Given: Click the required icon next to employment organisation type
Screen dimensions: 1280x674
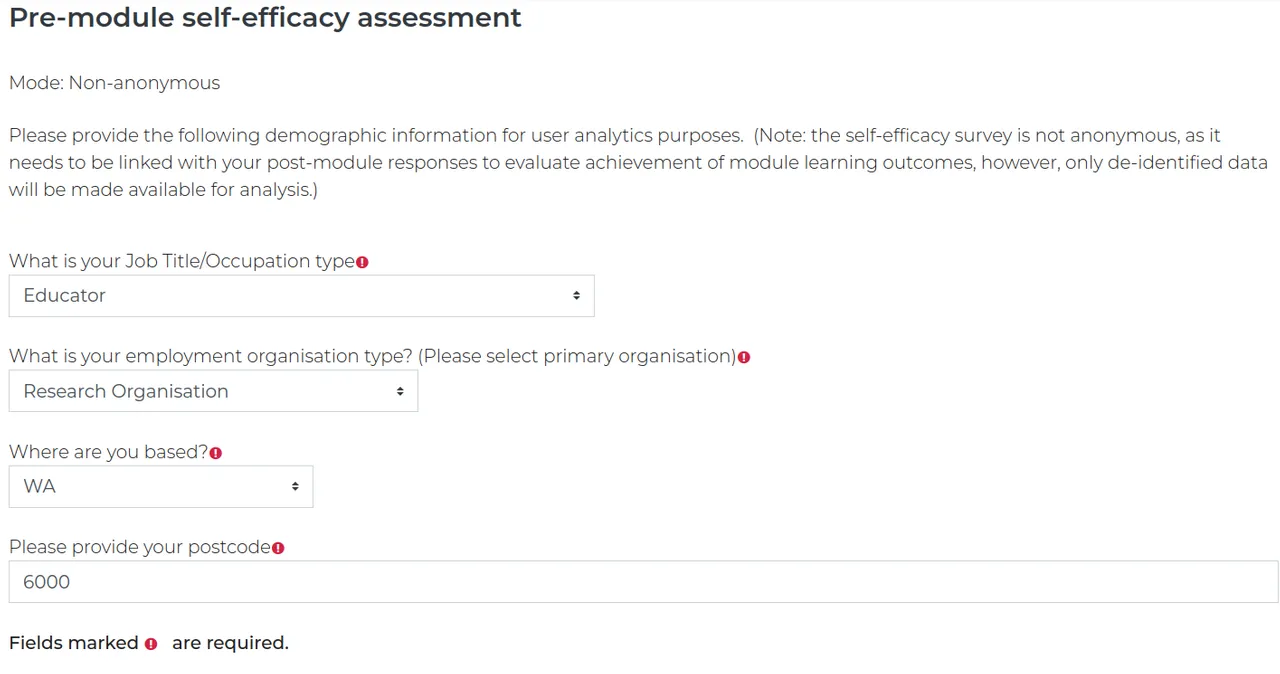Looking at the screenshot, I should tap(744, 357).
